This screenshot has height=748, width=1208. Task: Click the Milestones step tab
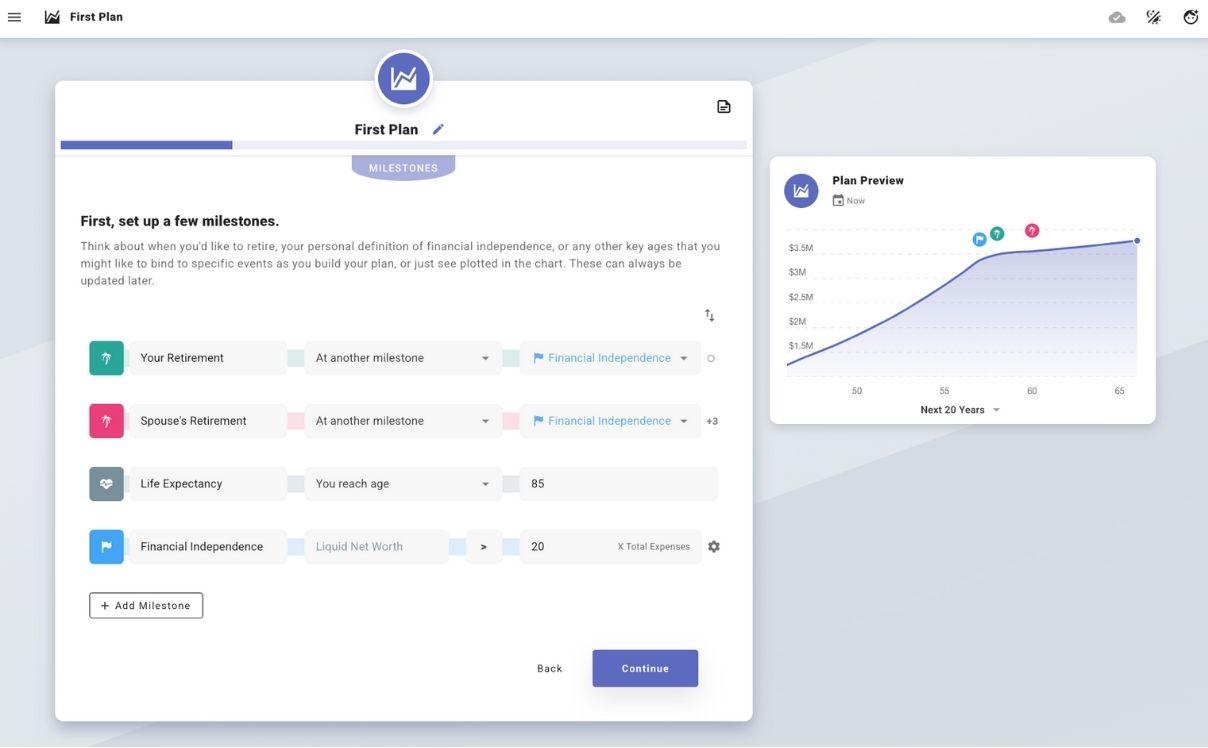point(403,168)
